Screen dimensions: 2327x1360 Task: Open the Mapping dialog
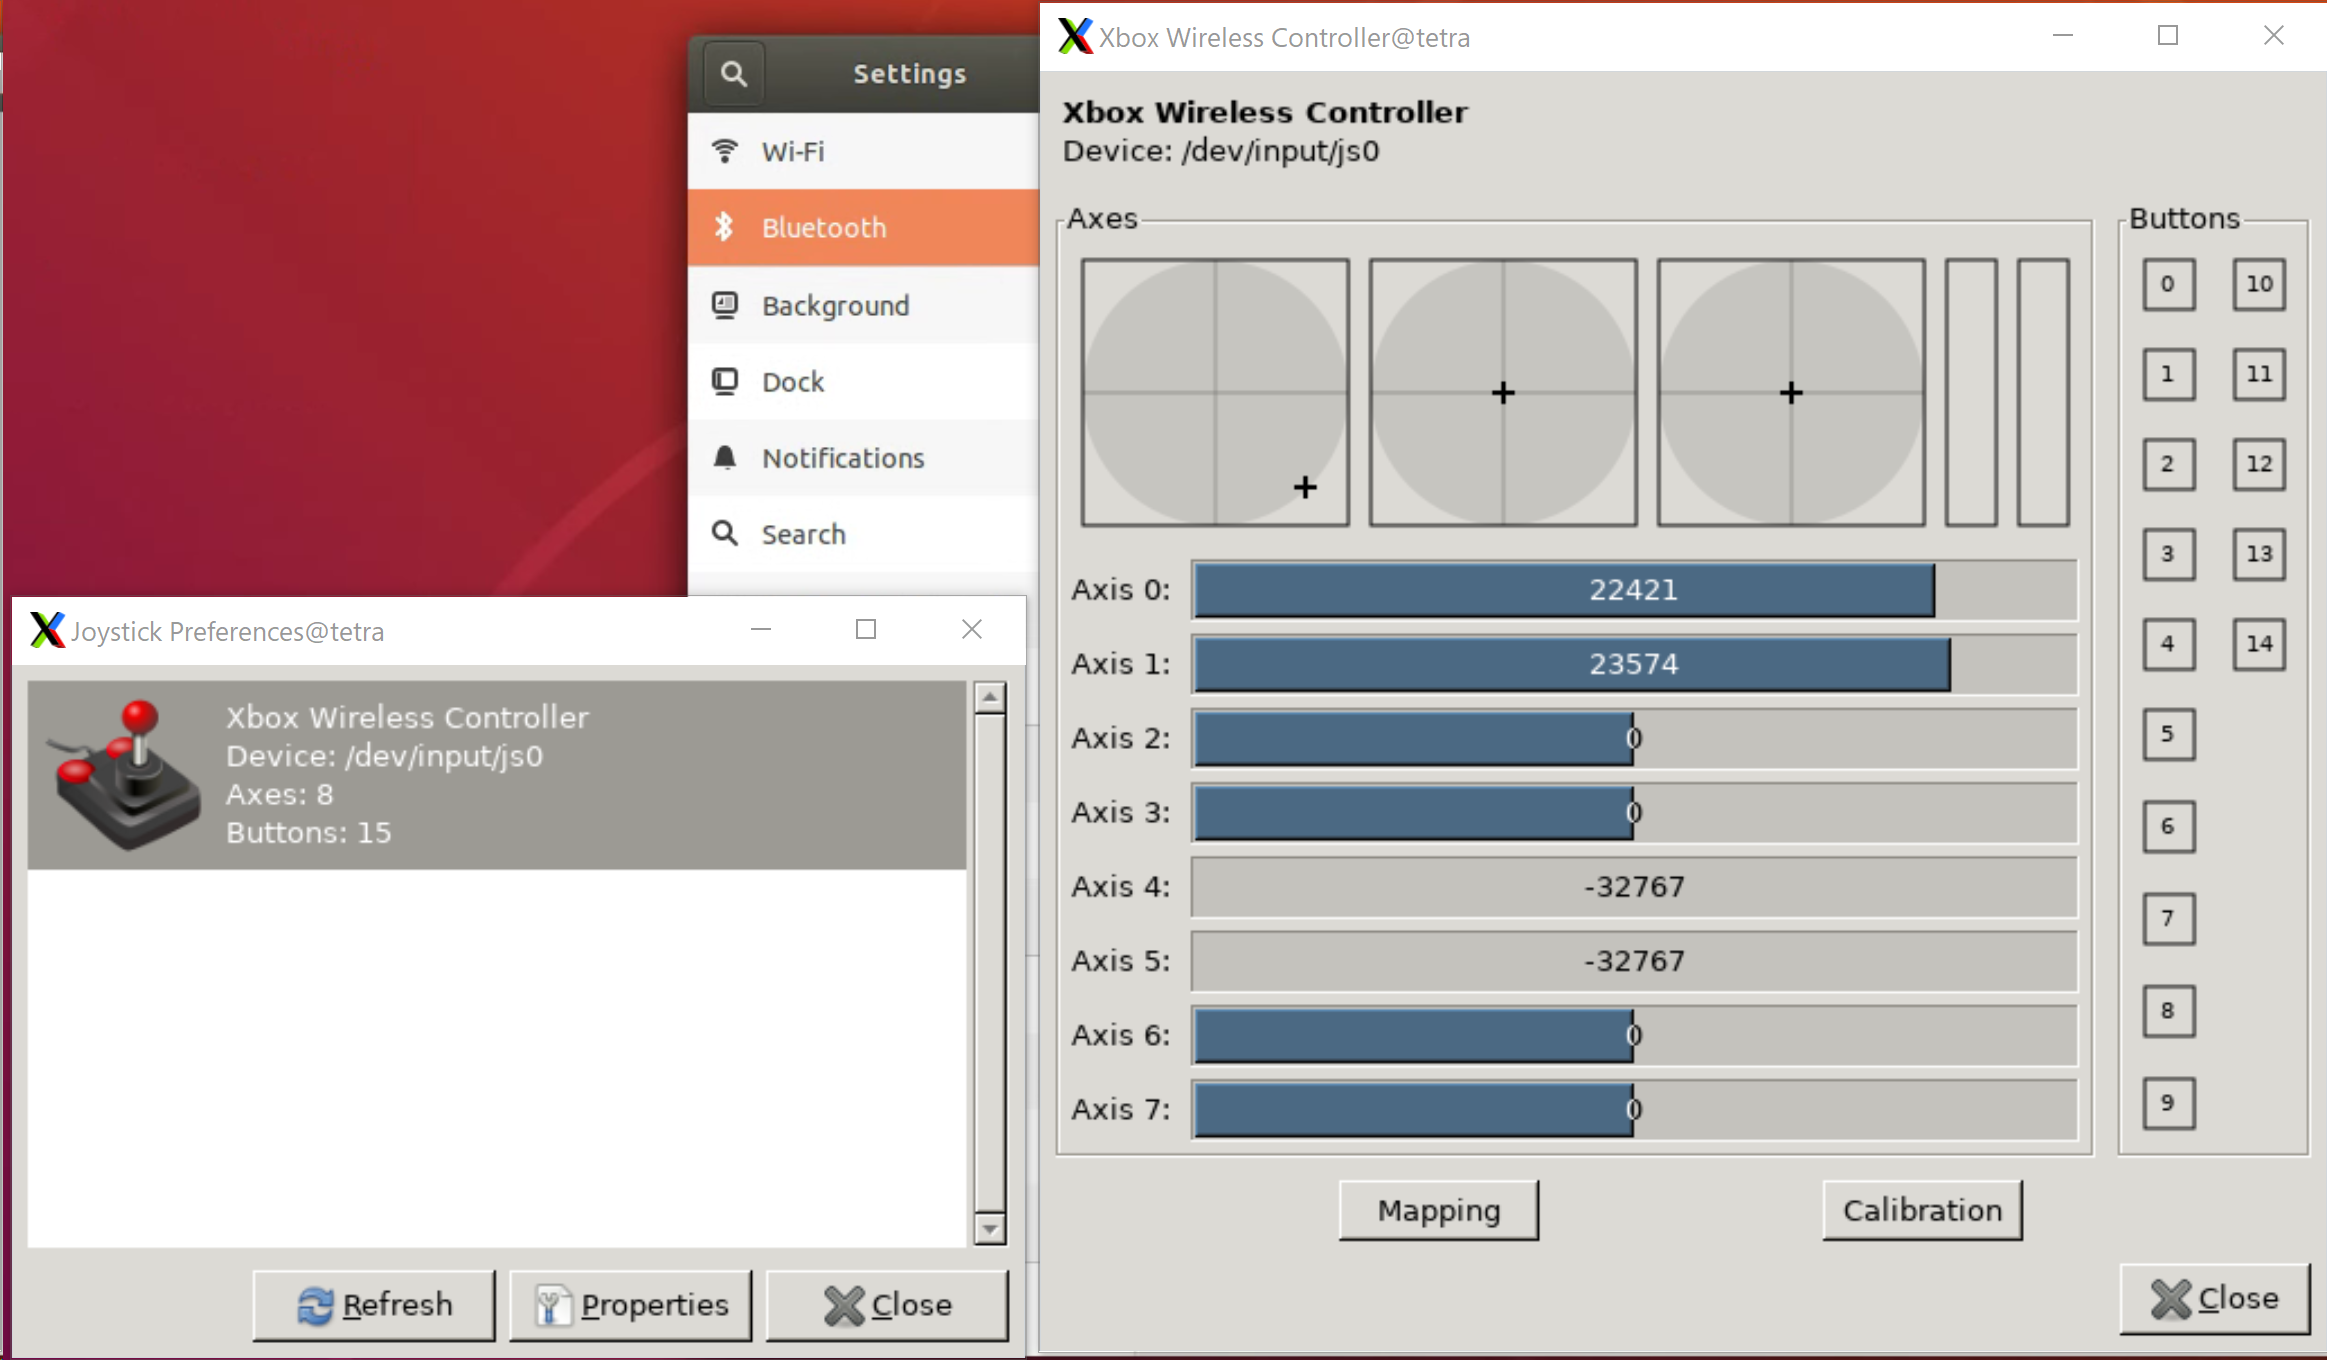click(1438, 1210)
